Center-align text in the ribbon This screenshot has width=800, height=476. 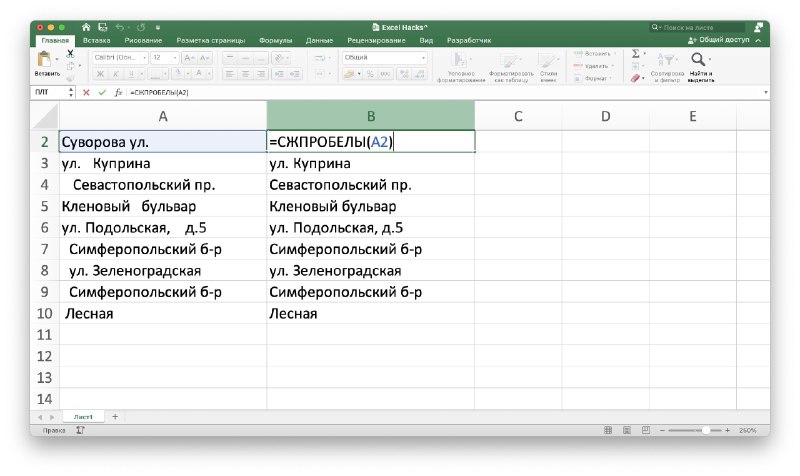(245, 74)
